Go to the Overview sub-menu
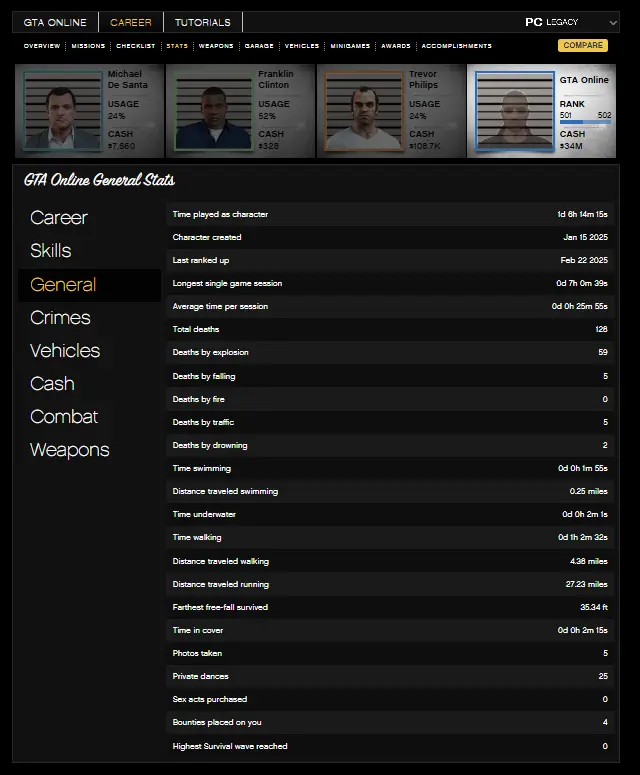The image size is (640, 775). coord(42,46)
